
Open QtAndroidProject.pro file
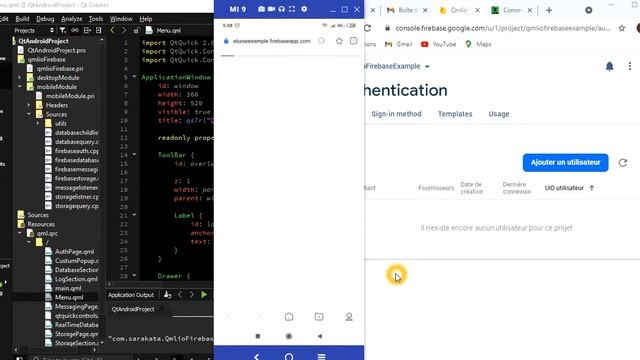point(56,50)
